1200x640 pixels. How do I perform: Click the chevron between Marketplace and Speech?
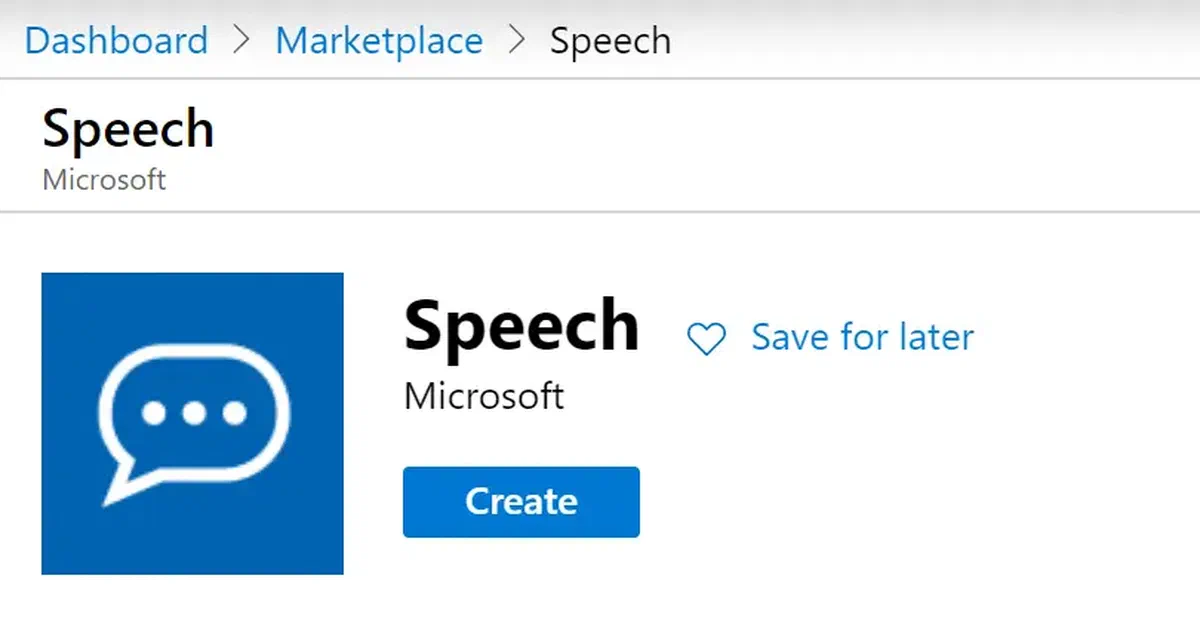[x=516, y=40]
